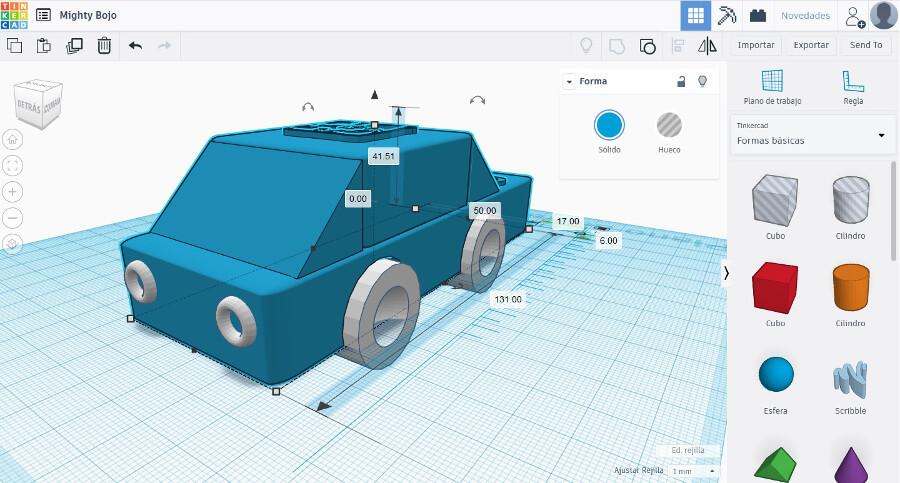The image size is (900, 483).
Task: Collapse the Forma panel arrow
Action: [569, 81]
